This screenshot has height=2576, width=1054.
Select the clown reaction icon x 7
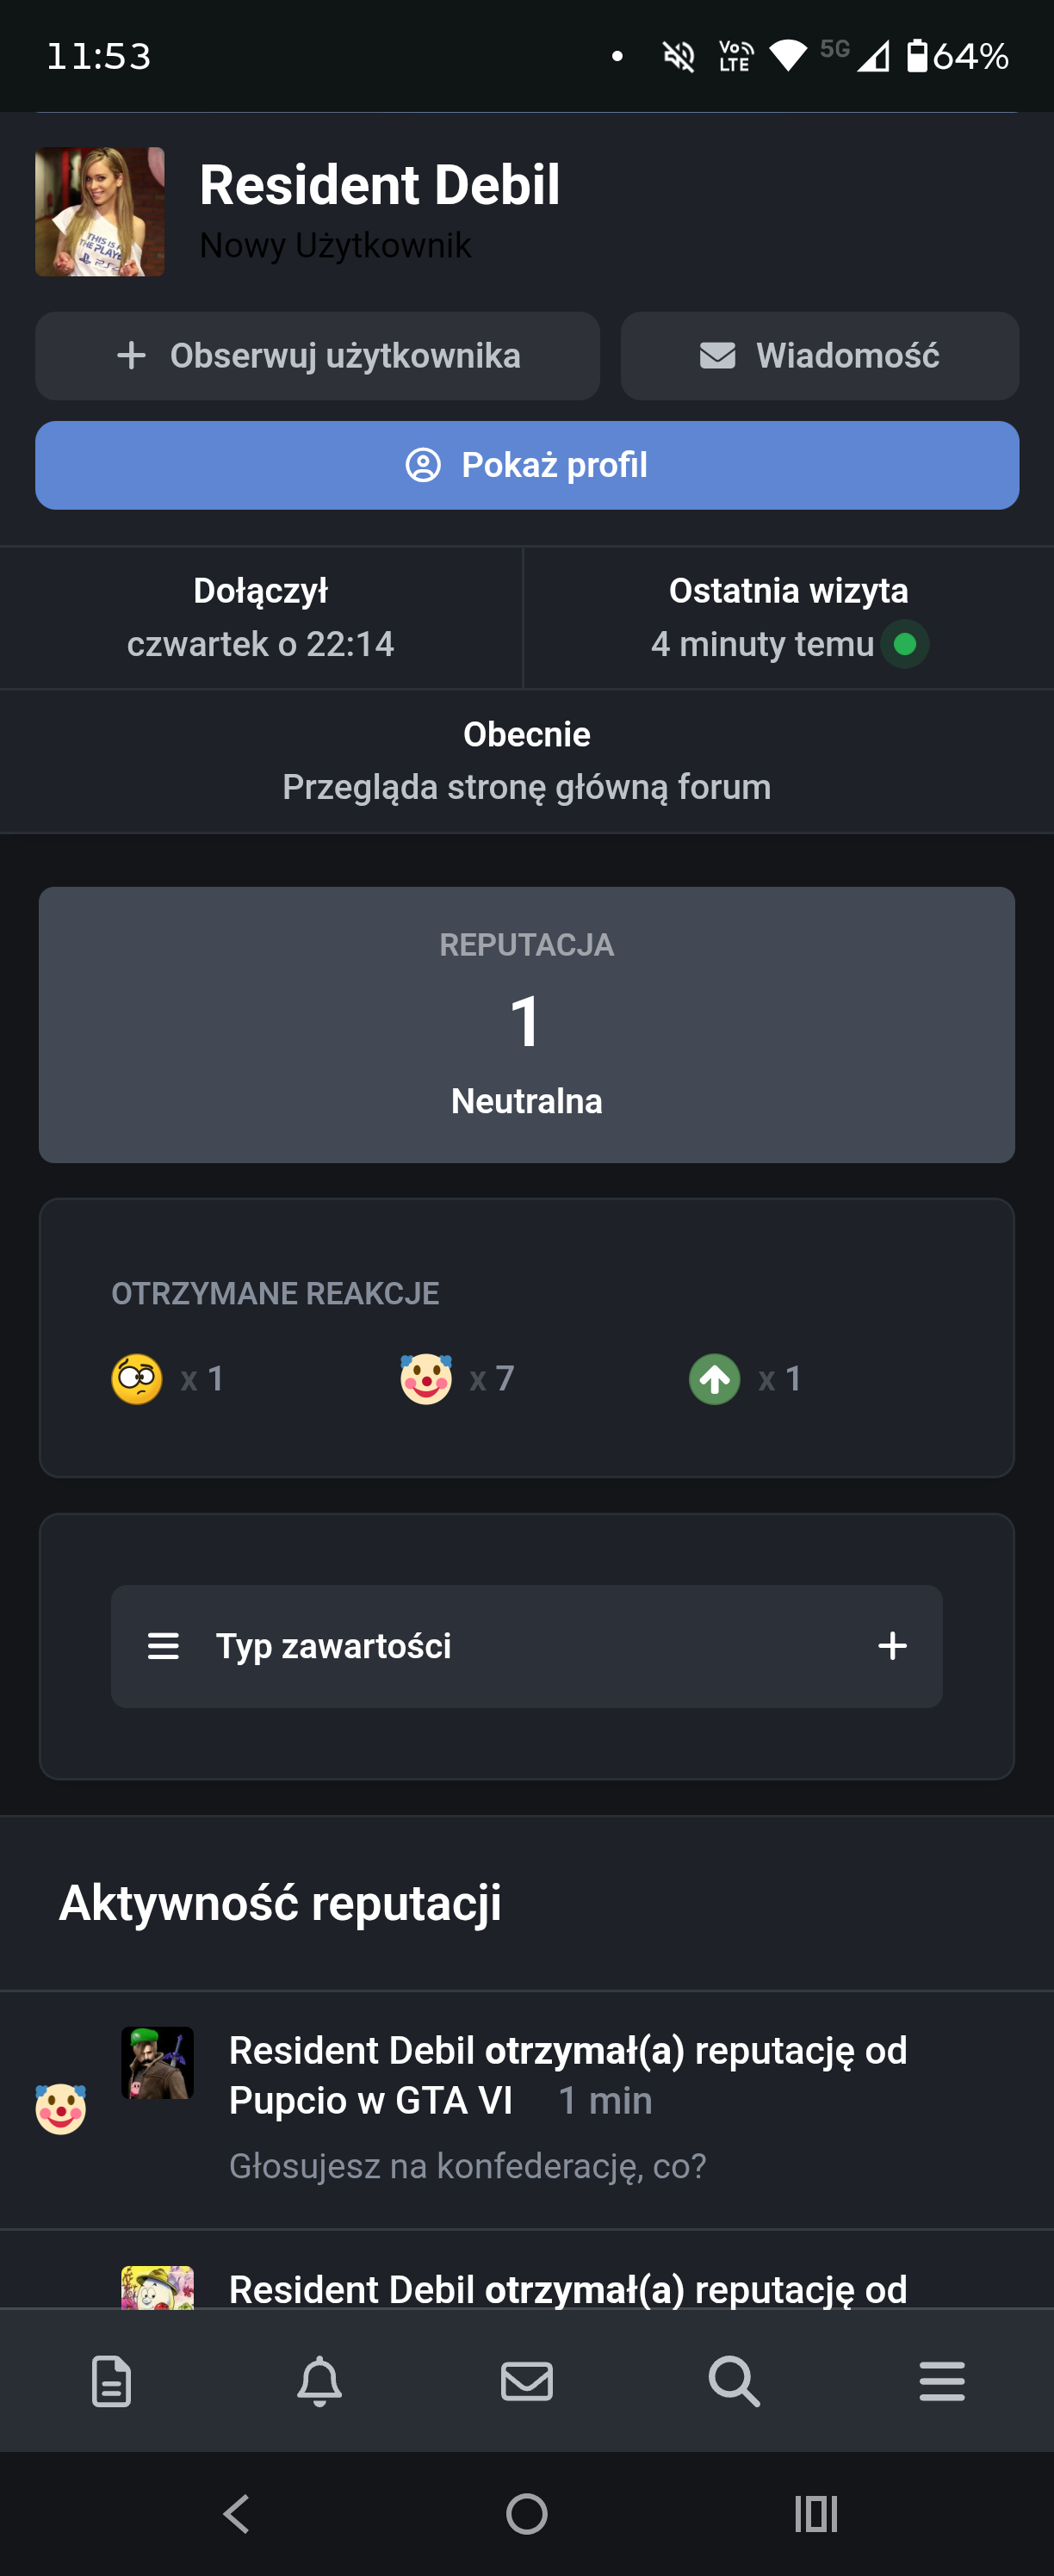(426, 1379)
